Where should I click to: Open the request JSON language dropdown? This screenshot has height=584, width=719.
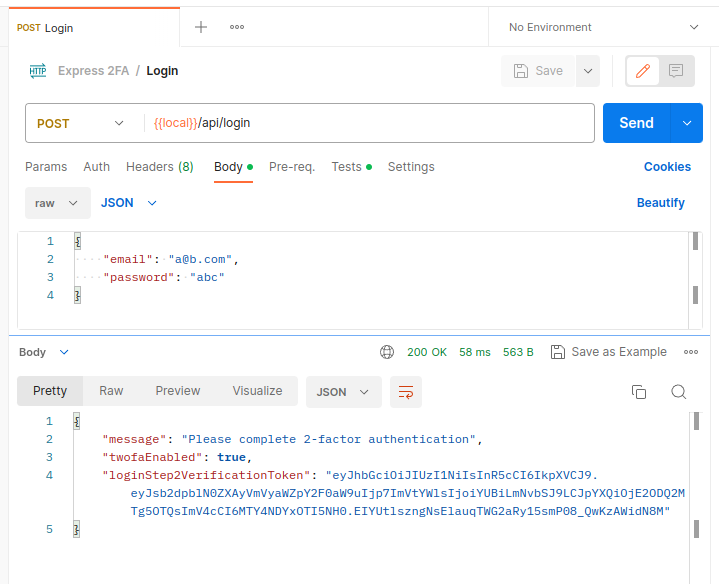pyautogui.click(x=129, y=203)
